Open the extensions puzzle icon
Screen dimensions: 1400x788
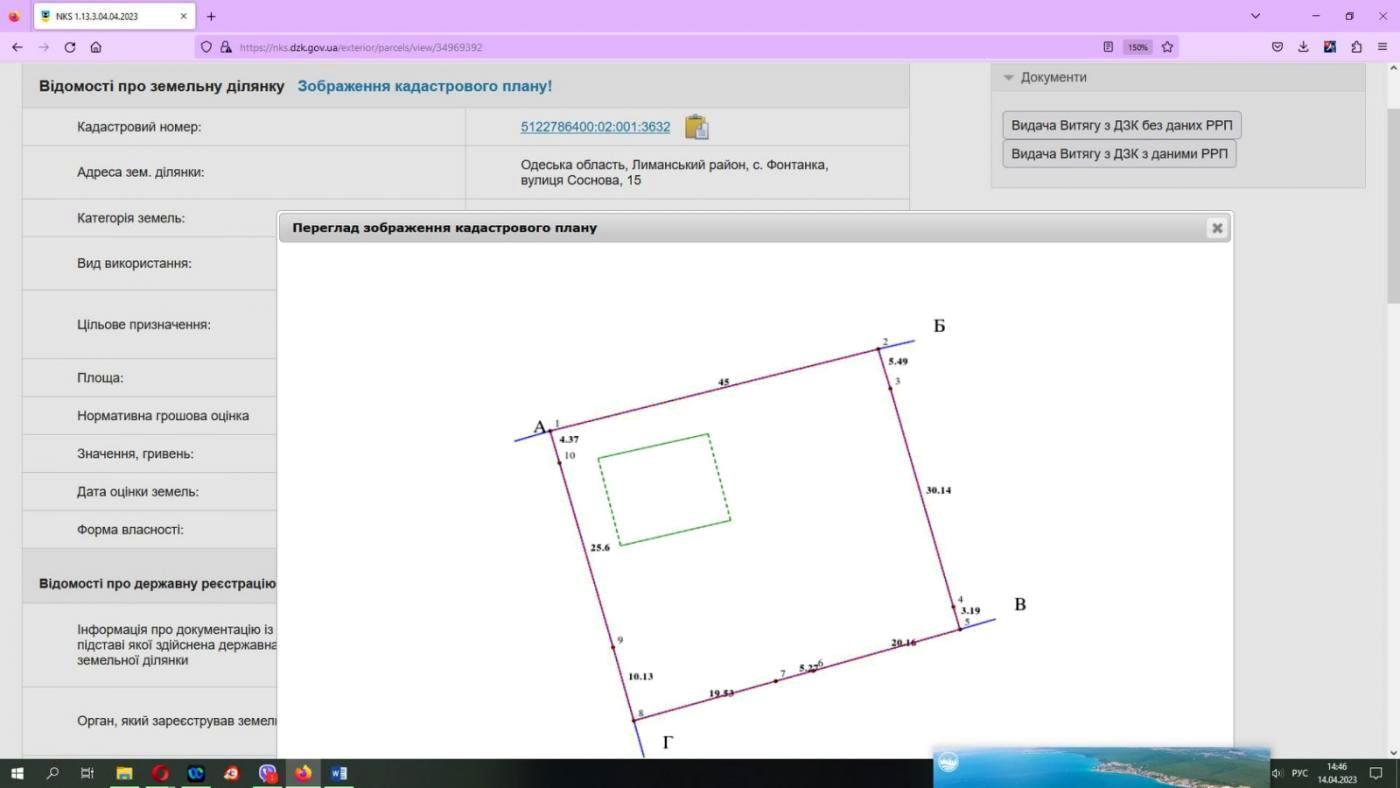click(1356, 47)
